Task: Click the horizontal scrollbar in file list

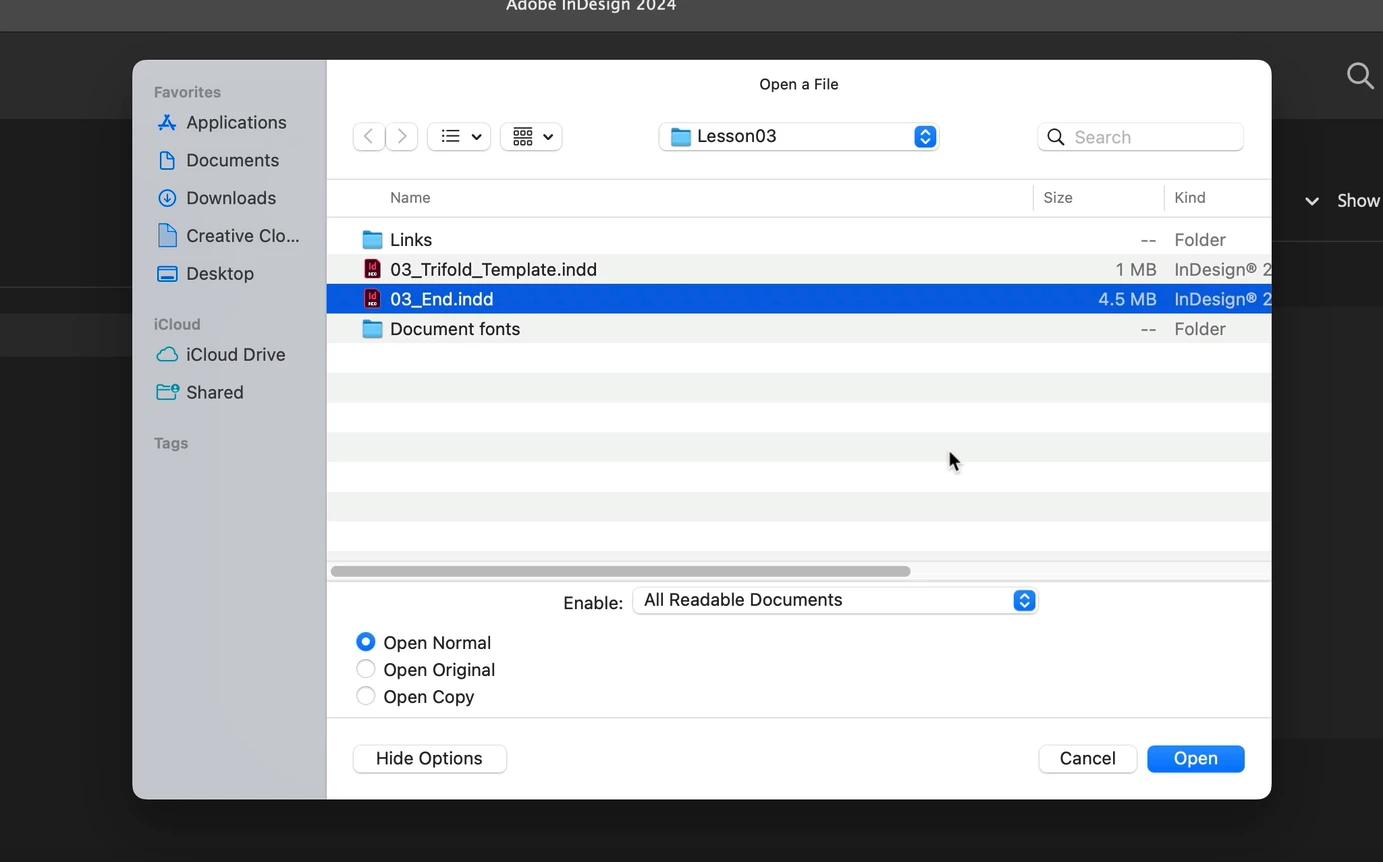Action: pos(620,571)
